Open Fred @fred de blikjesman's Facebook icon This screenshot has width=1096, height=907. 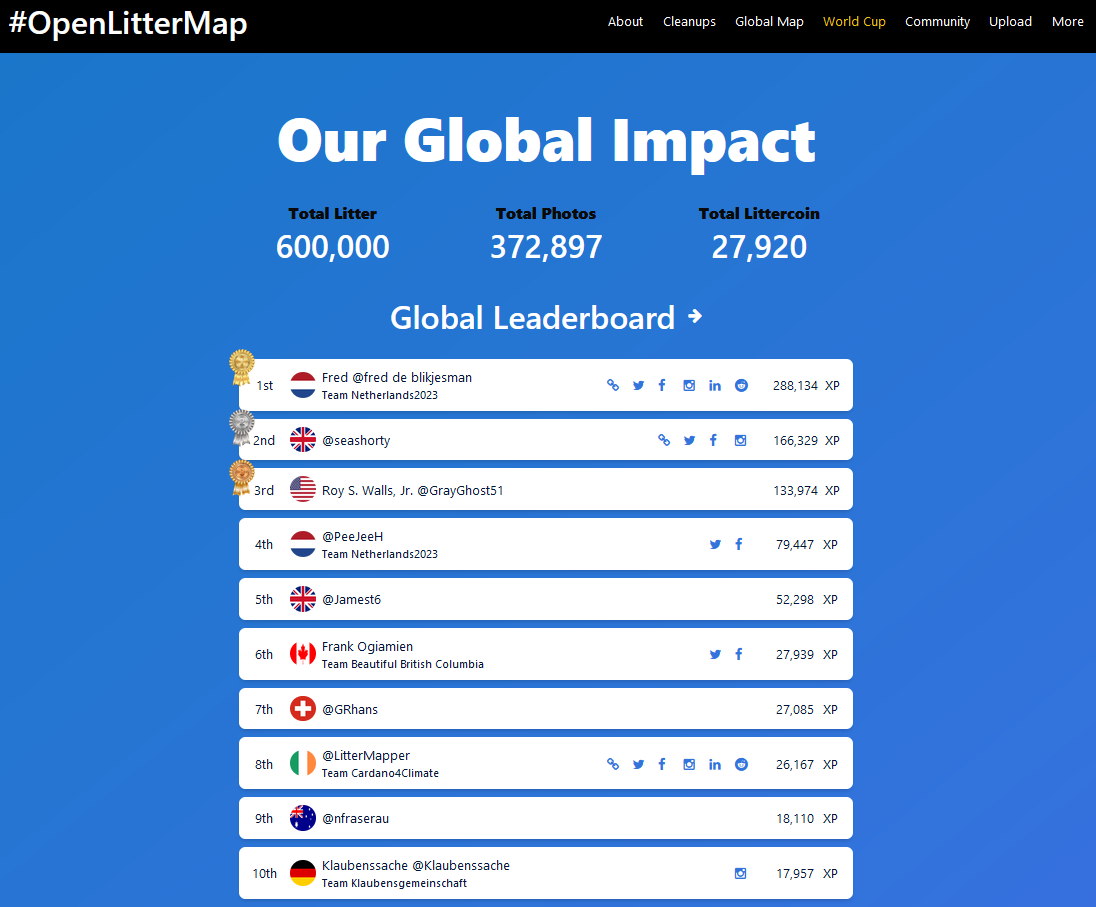tap(662, 385)
